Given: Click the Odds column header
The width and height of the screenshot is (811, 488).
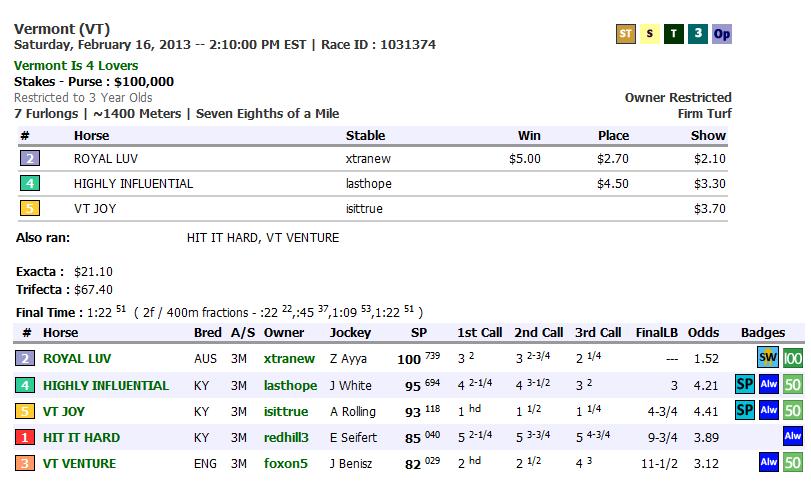Looking at the screenshot, I should (704, 332).
